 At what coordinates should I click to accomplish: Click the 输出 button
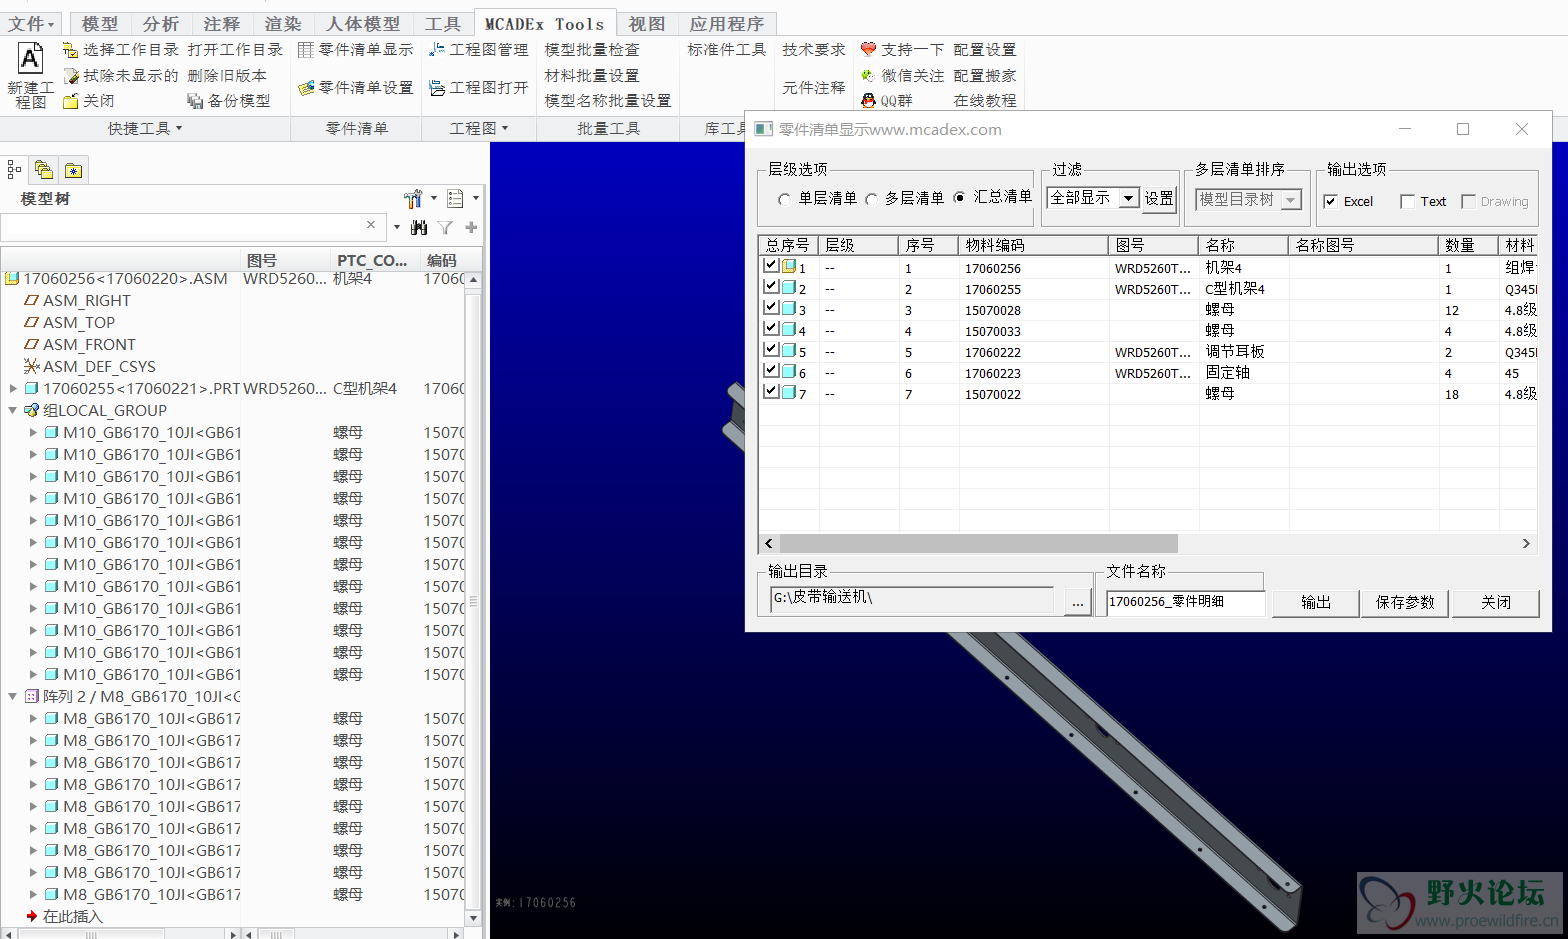pos(1316,602)
